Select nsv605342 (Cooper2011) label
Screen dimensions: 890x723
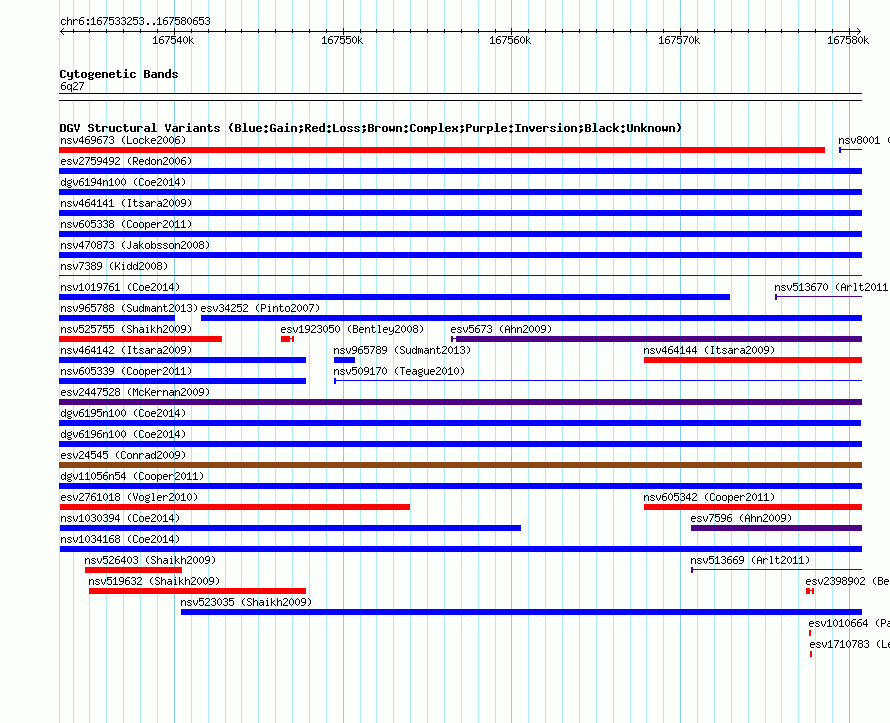(x=709, y=497)
